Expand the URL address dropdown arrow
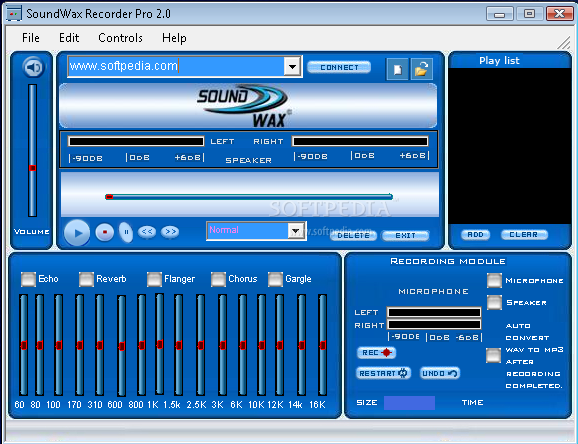The height and width of the screenshot is (444, 578). 292,67
